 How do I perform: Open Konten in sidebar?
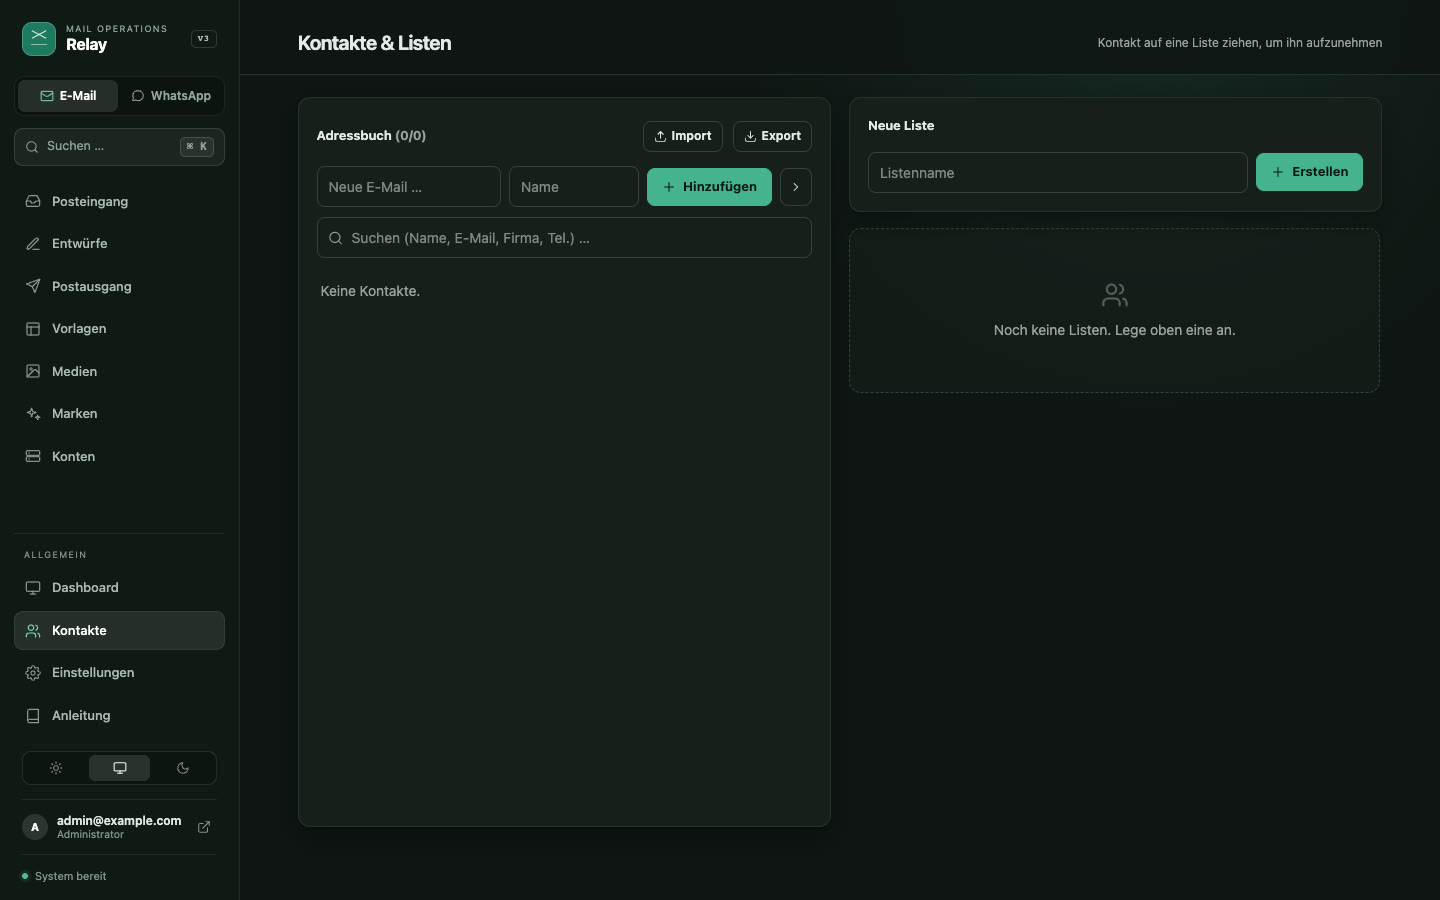[119, 456]
